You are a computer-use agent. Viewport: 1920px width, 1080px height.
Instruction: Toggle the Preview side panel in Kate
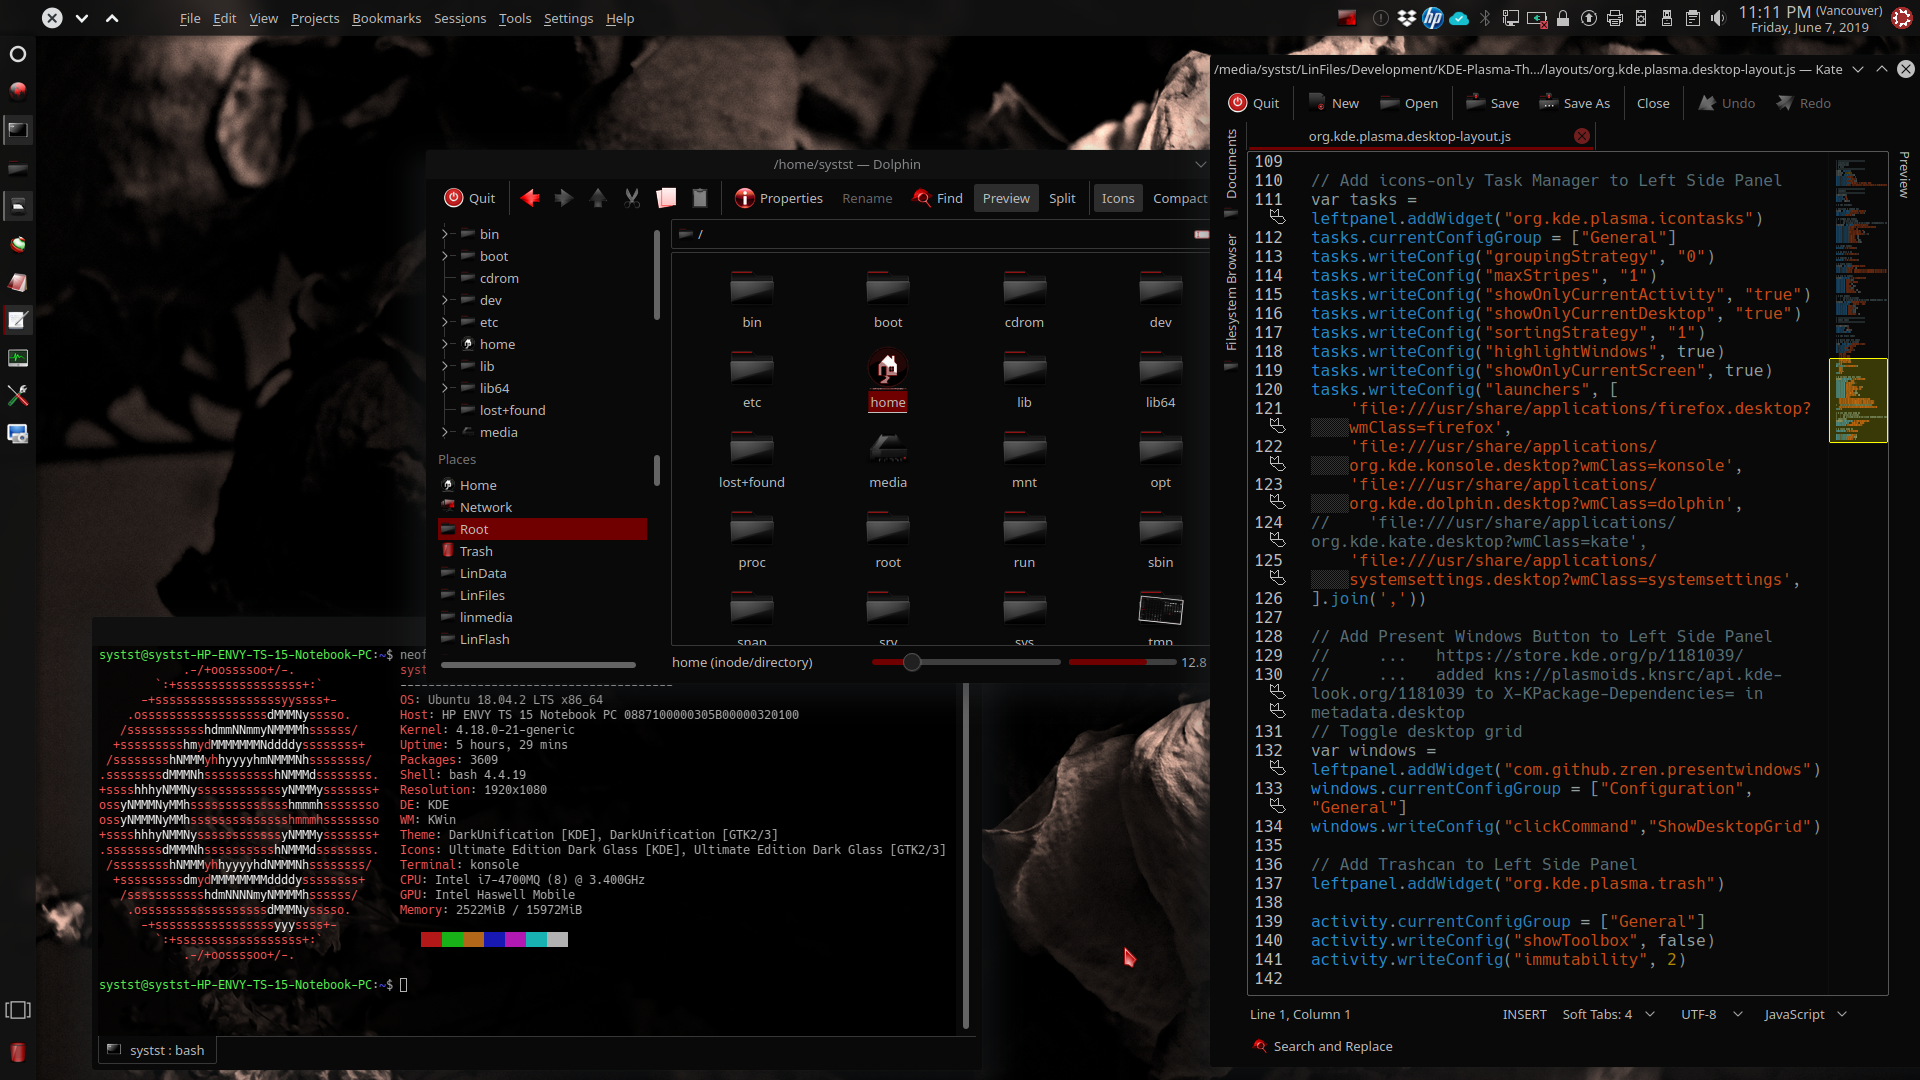pyautogui.click(x=1903, y=174)
